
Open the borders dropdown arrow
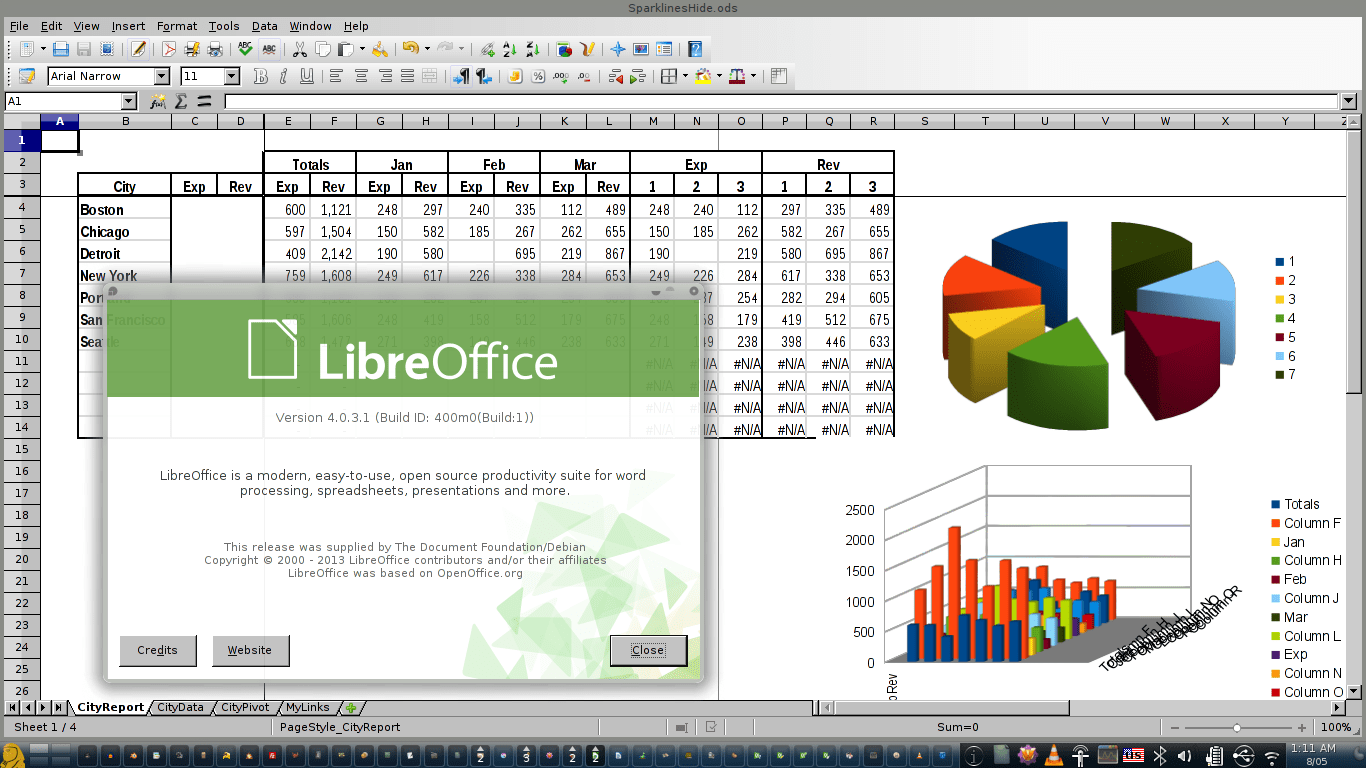click(x=685, y=75)
